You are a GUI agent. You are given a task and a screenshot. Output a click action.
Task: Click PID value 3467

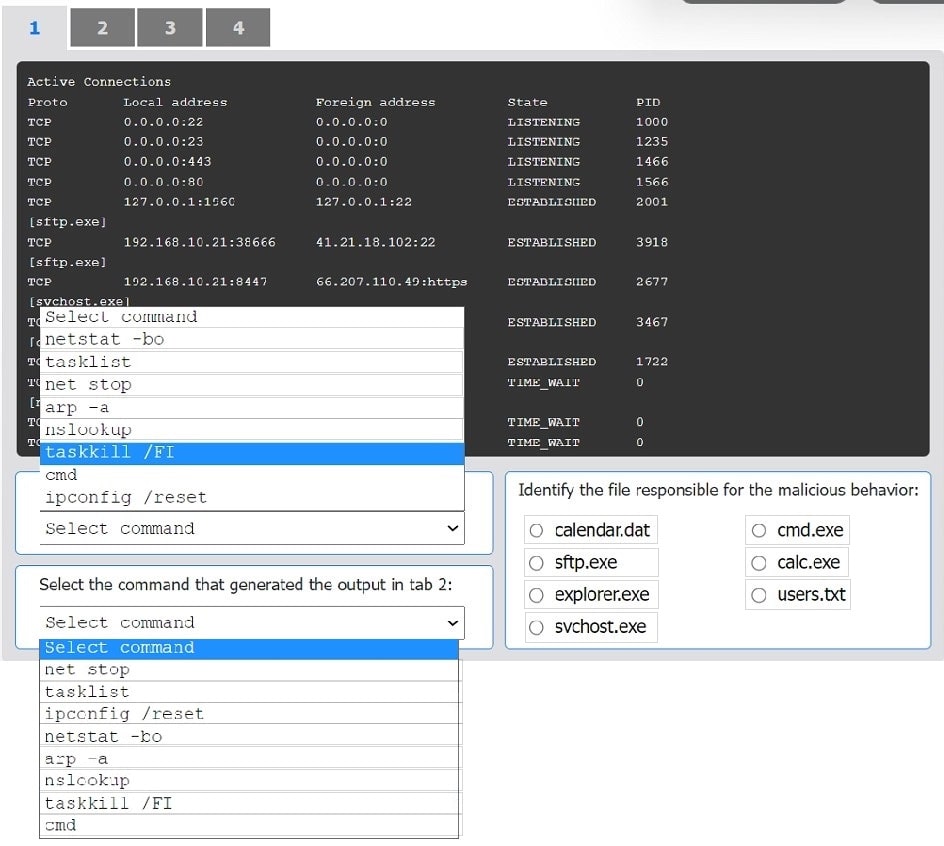coord(652,323)
